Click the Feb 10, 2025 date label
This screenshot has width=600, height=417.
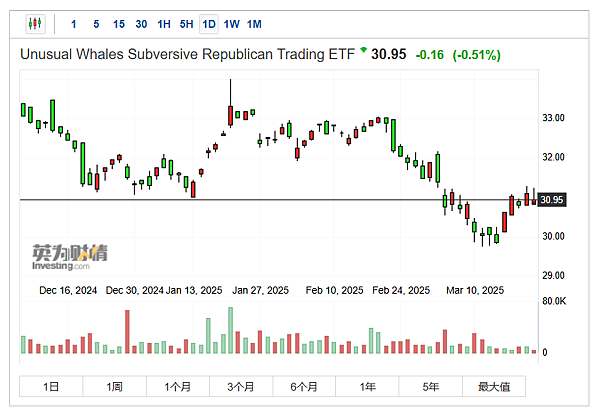tap(334, 290)
